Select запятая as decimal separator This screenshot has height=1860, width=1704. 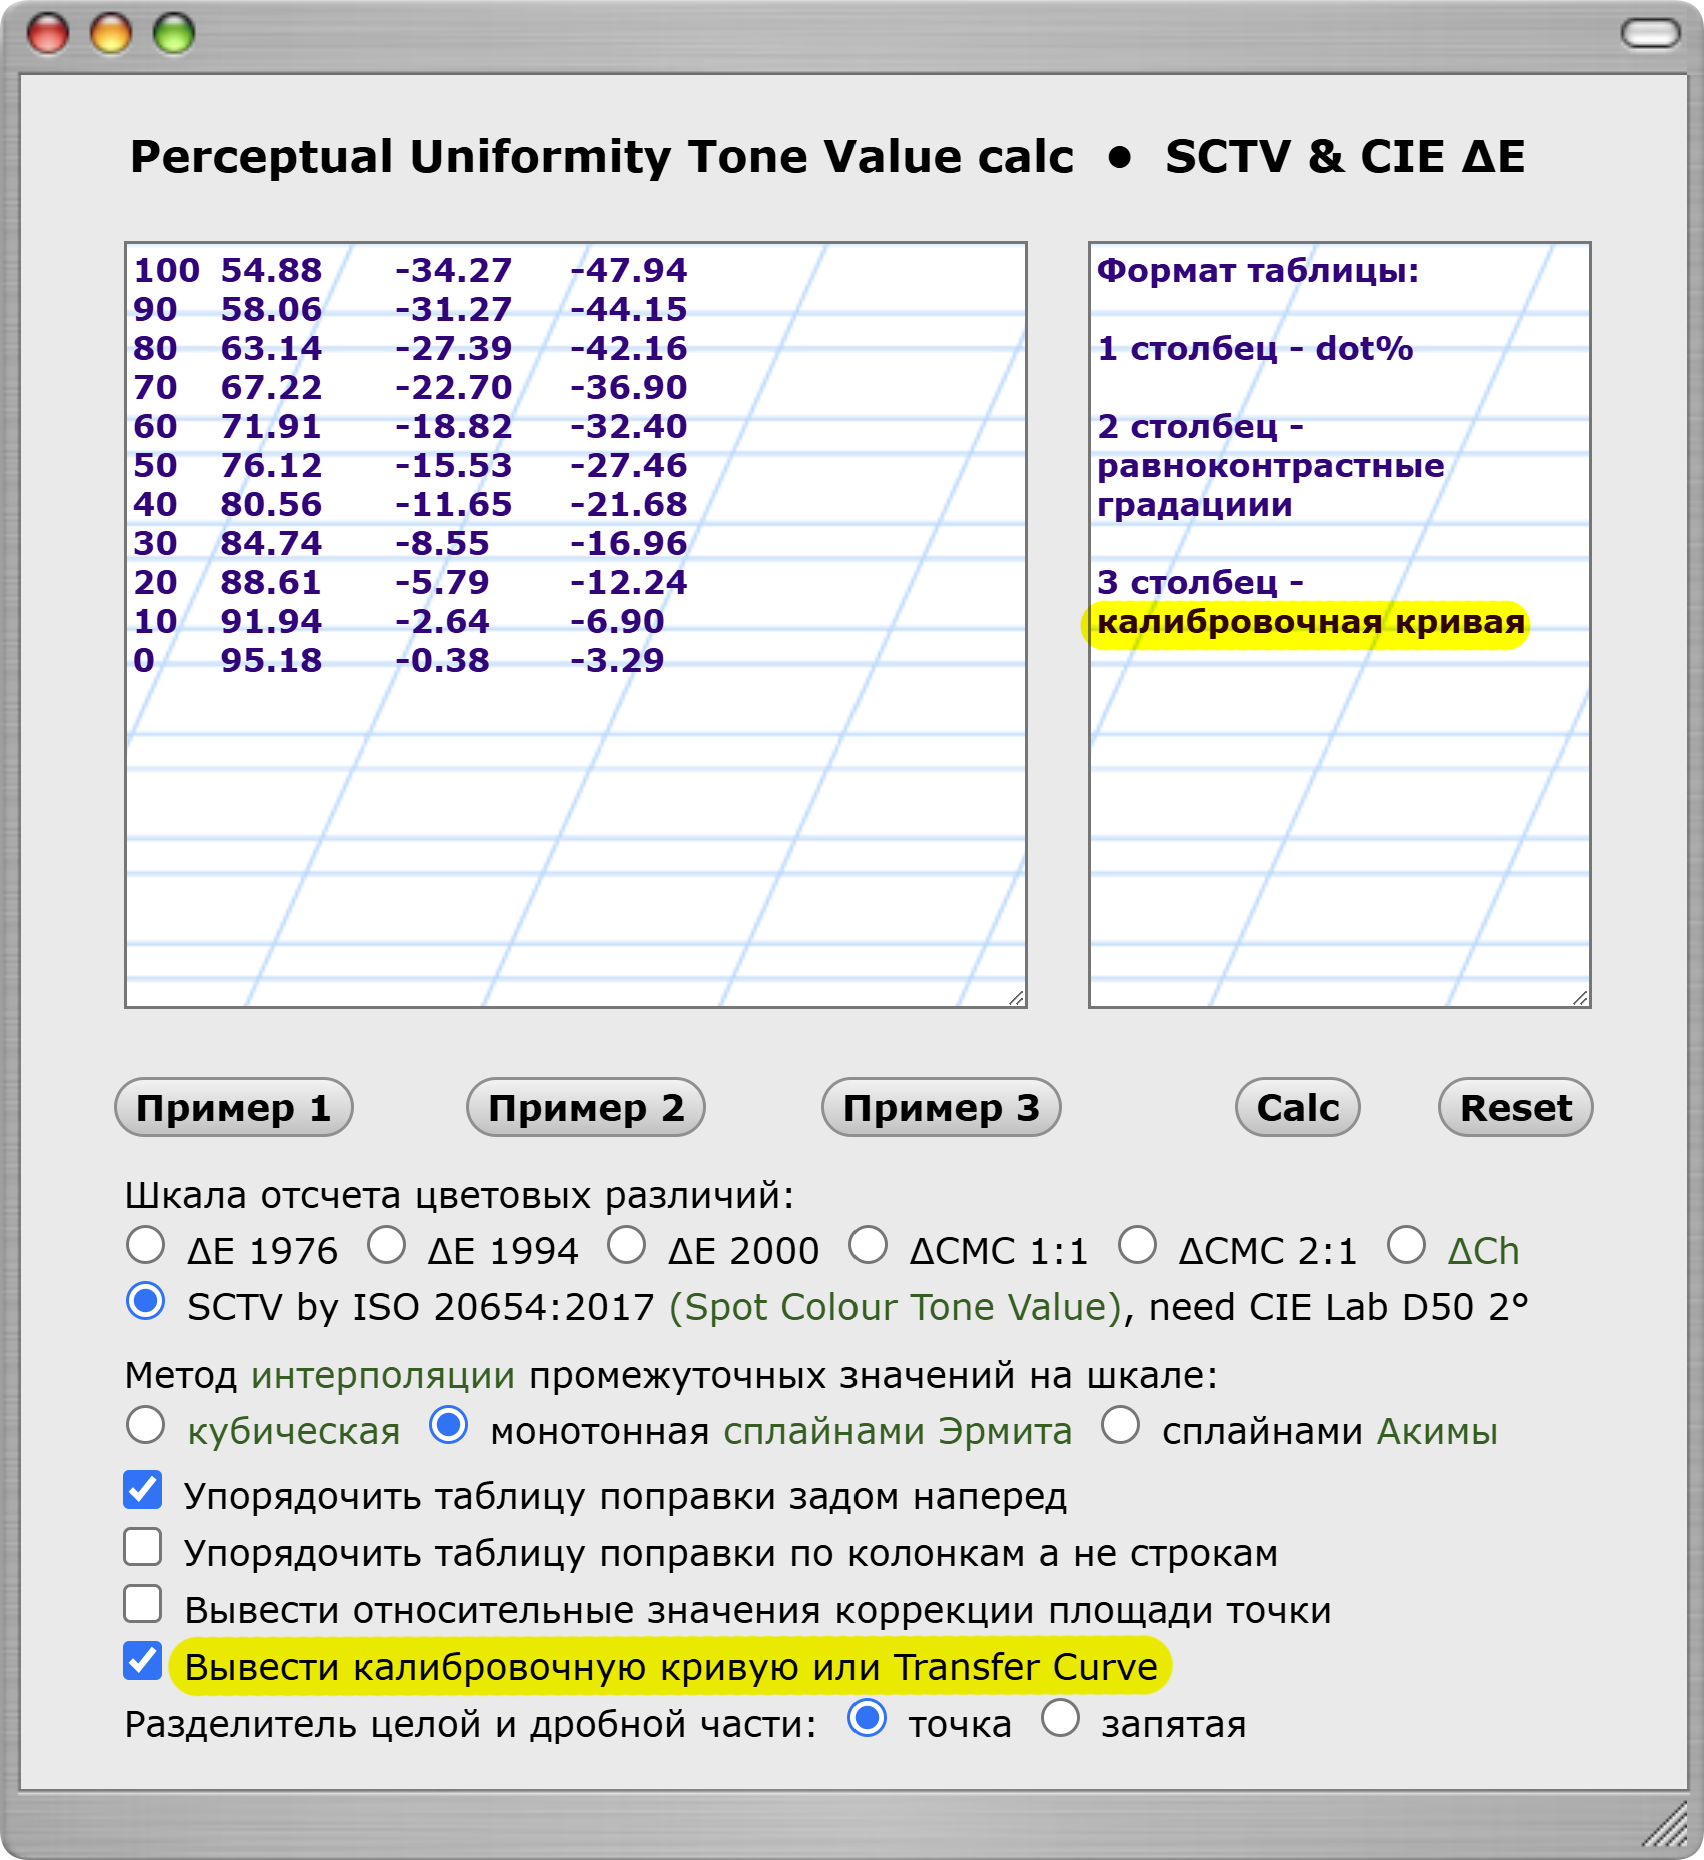pyautogui.click(x=1060, y=1719)
